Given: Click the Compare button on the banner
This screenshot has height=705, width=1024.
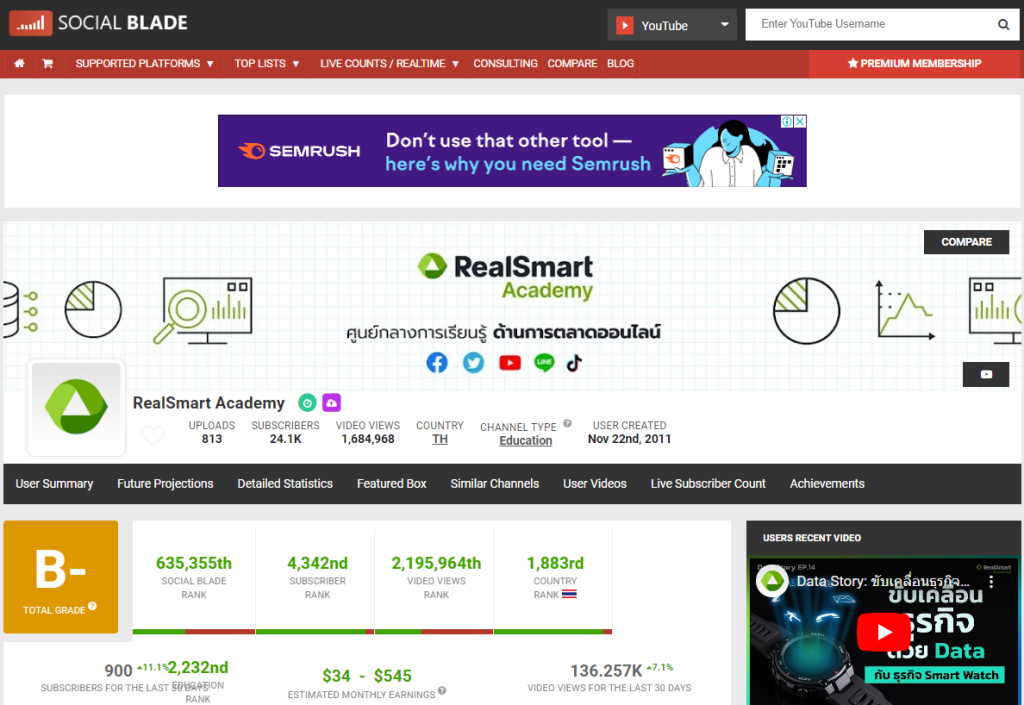Looking at the screenshot, I should point(966,242).
